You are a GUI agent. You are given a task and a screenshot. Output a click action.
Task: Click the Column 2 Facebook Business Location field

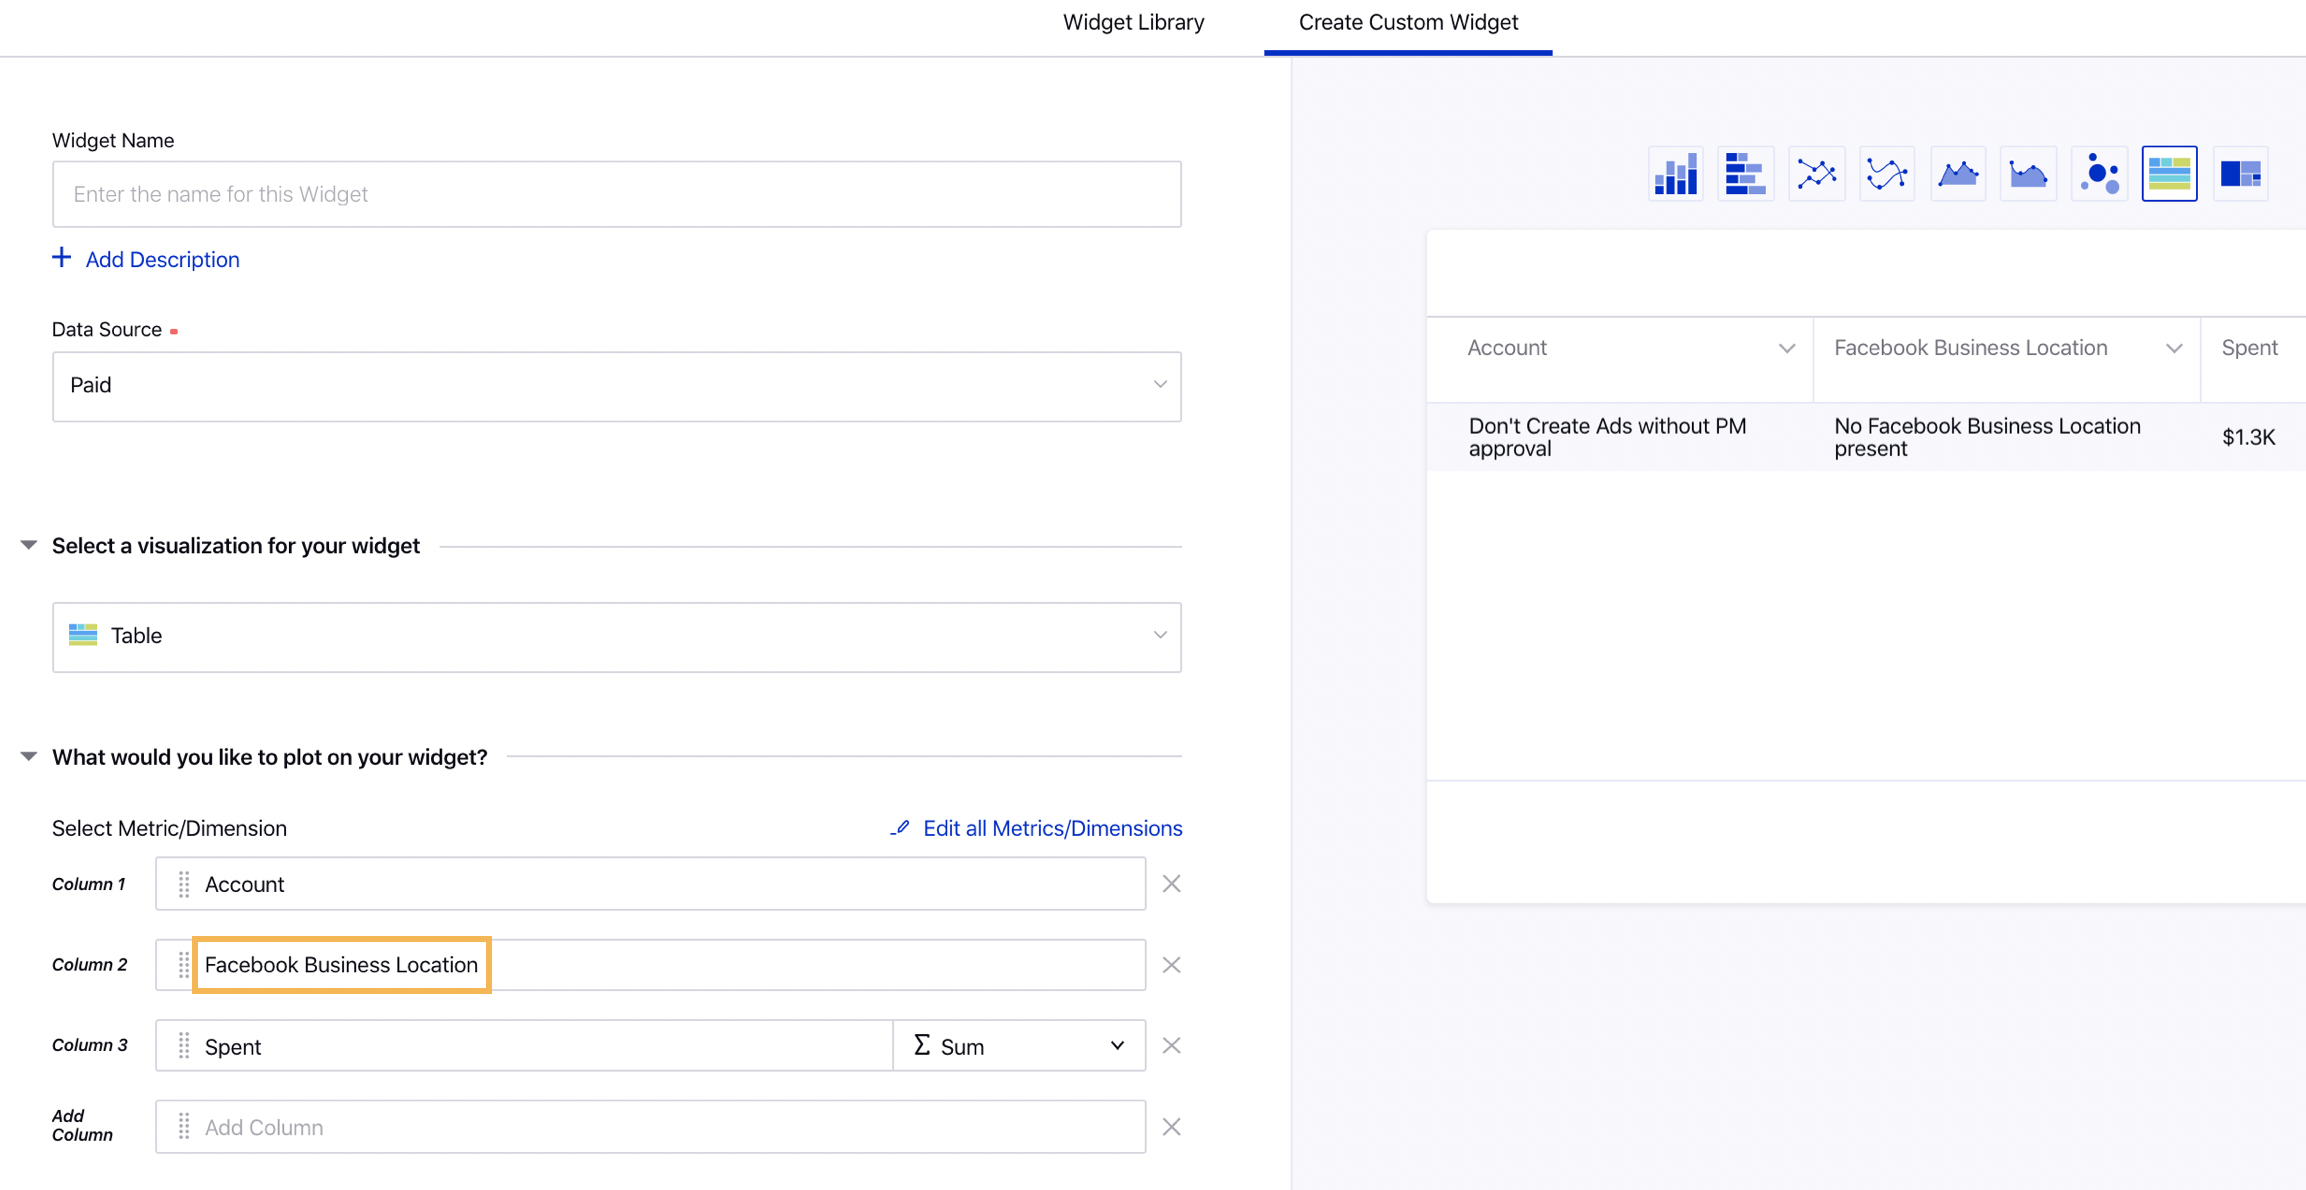click(x=650, y=965)
